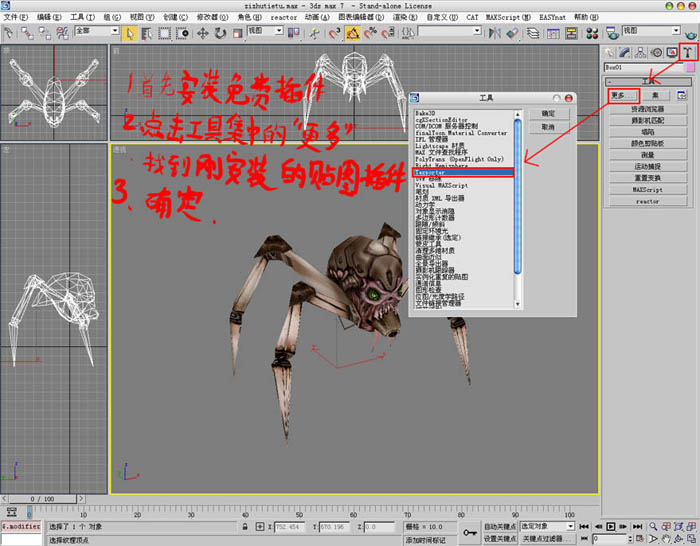
Task: Toggle 3D Snaps magnet
Action: [x=334, y=33]
